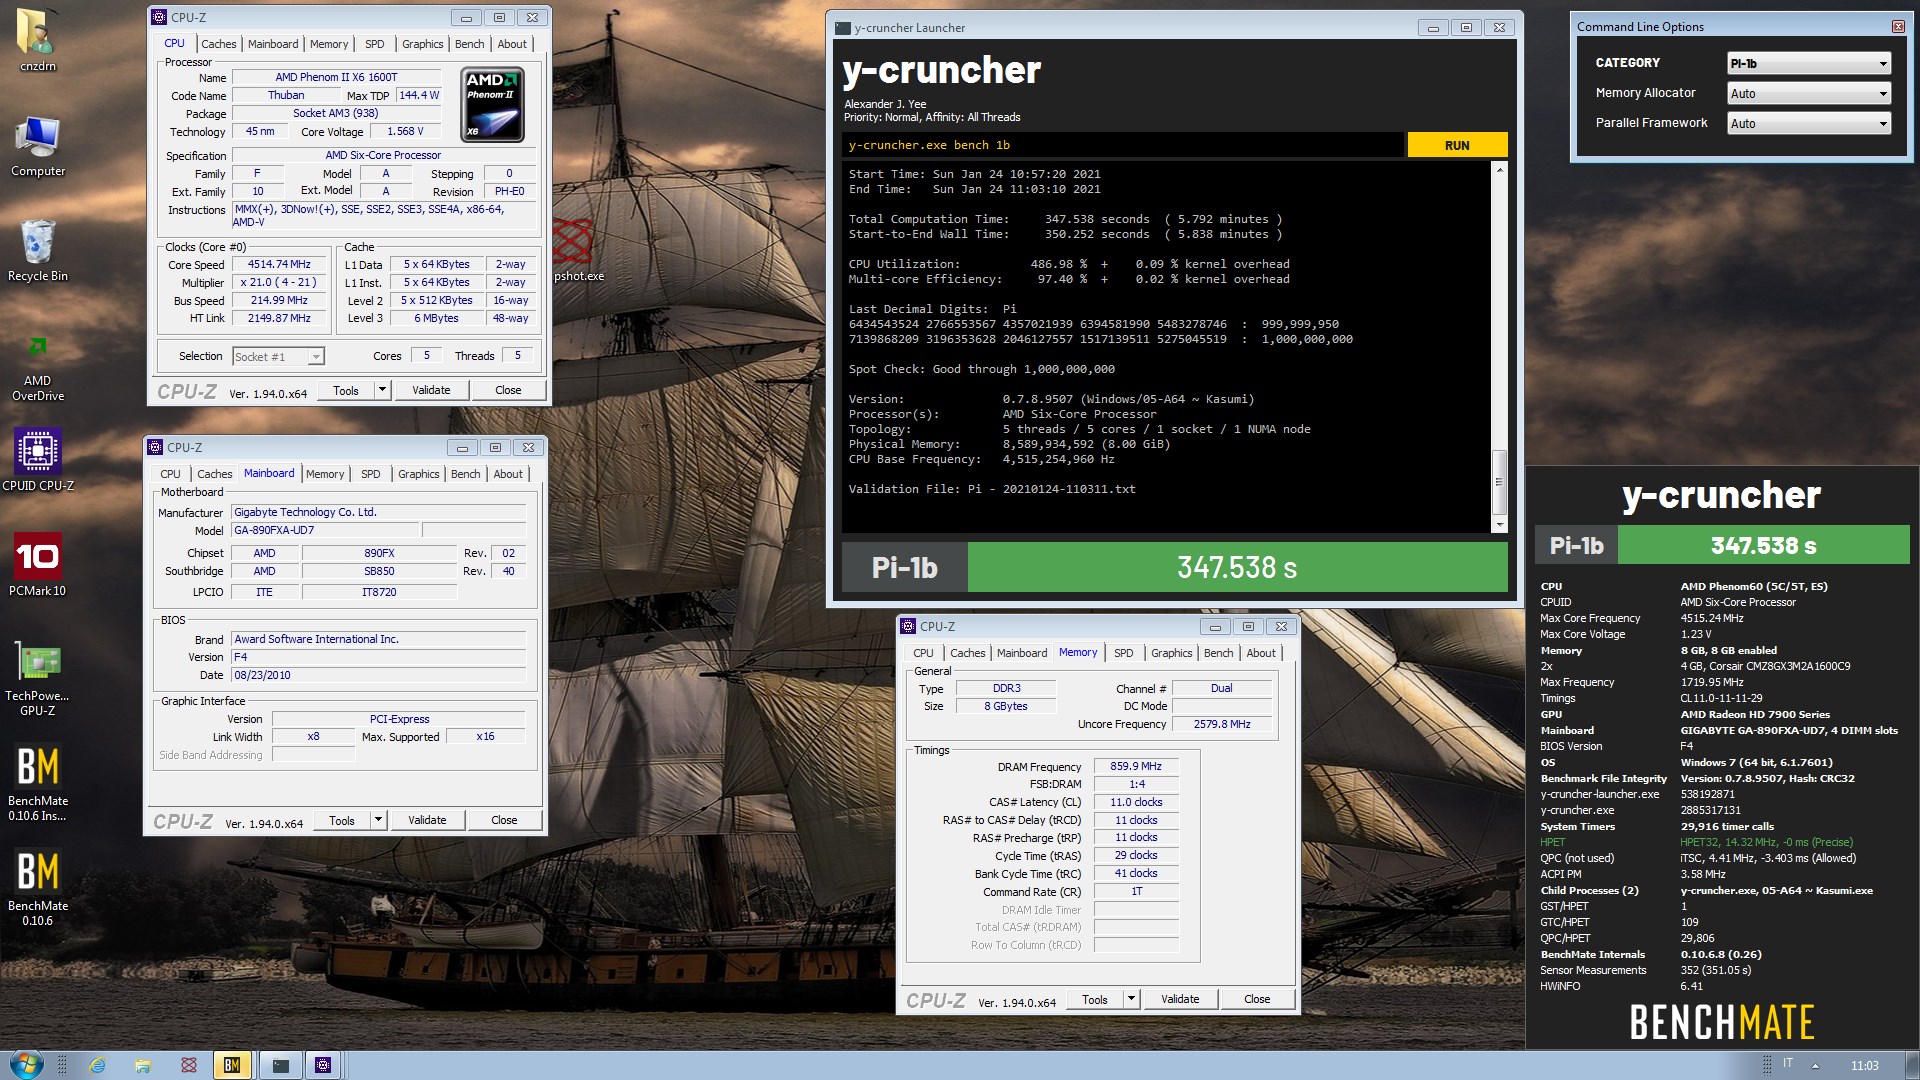Viewport: 1920px width, 1080px height.
Task: Switch to BenchMate taskbar button
Action: [x=232, y=1065]
